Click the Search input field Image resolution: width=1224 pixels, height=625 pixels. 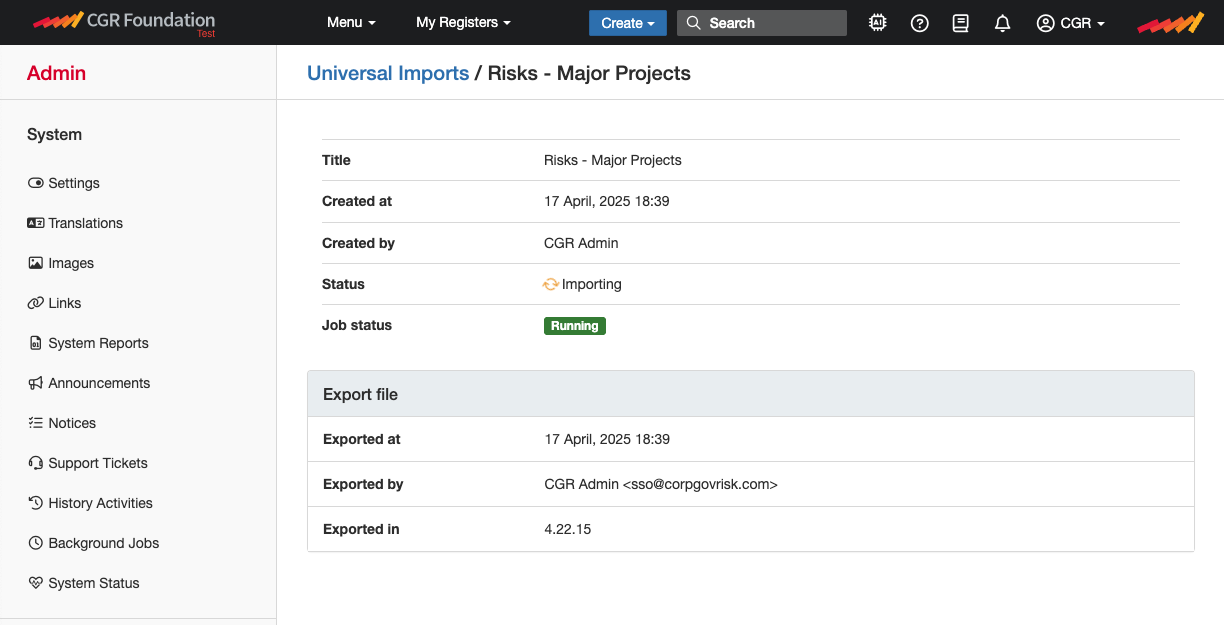762,23
